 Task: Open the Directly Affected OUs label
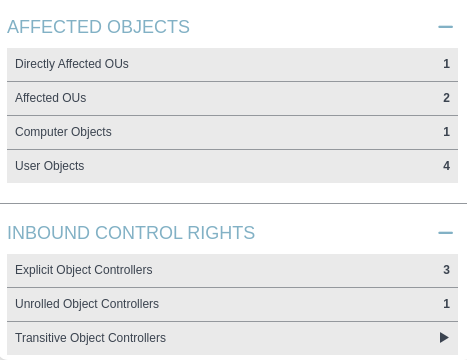point(72,64)
